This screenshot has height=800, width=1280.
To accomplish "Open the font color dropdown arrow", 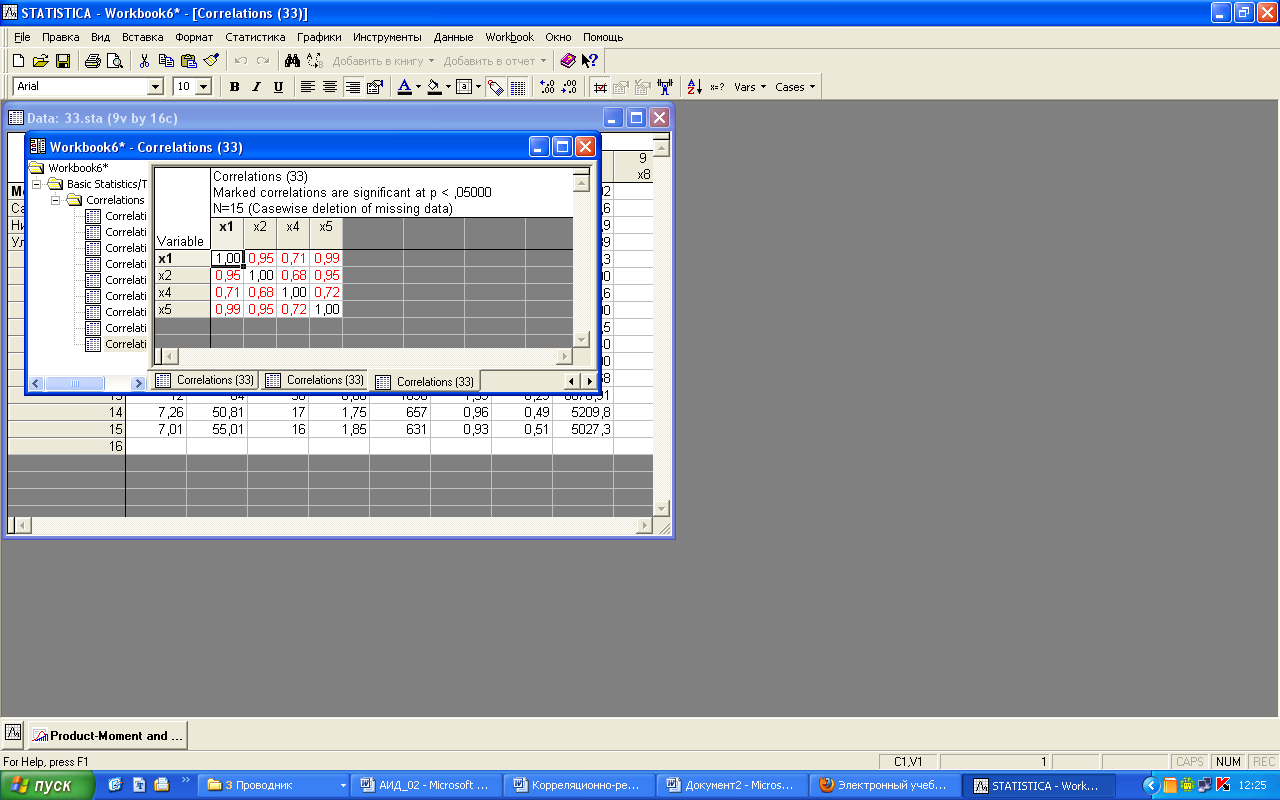I will coord(418,87).
